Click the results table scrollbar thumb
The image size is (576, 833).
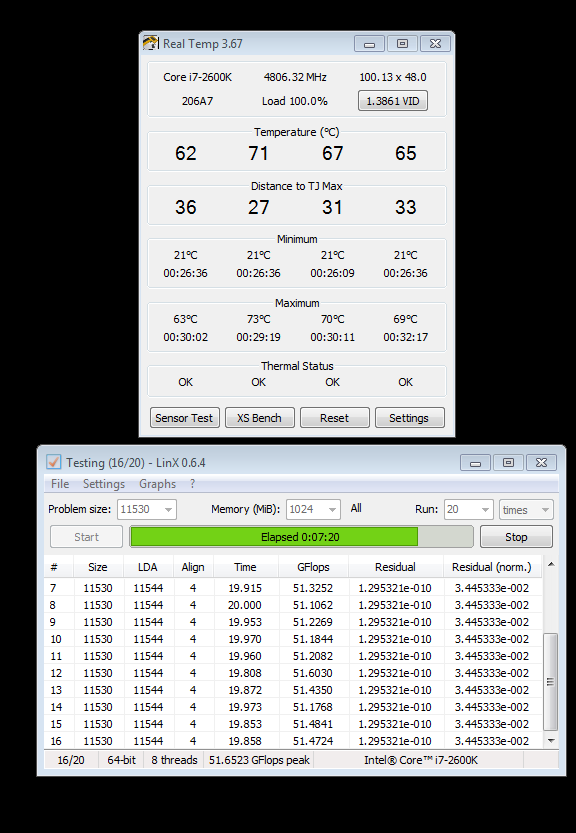(x=551, y=681)
